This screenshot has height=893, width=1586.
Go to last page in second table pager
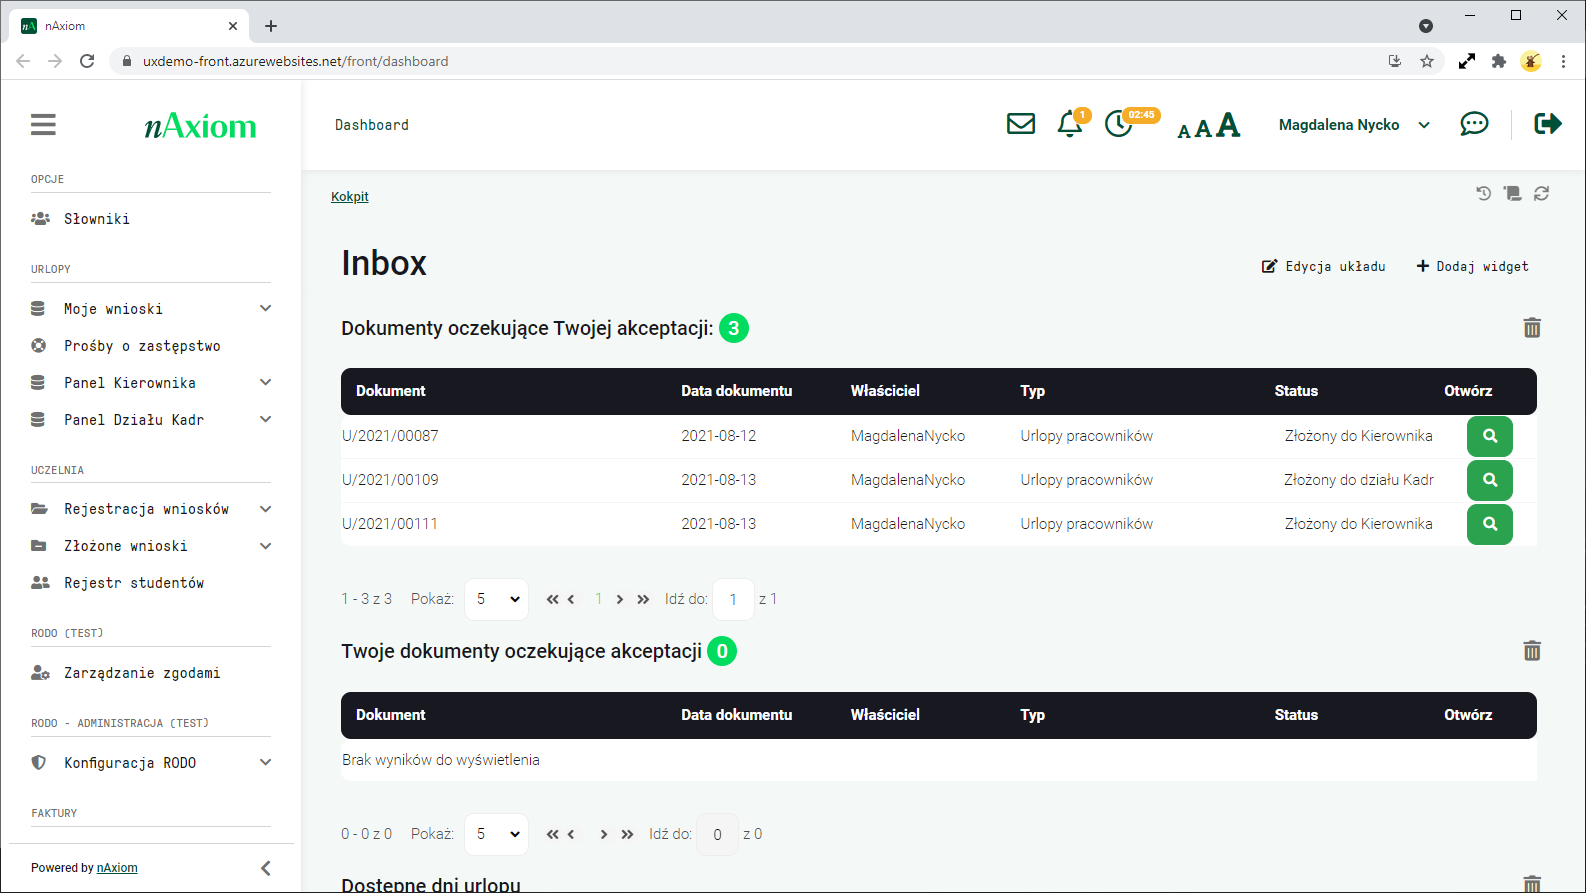[627, 834]
